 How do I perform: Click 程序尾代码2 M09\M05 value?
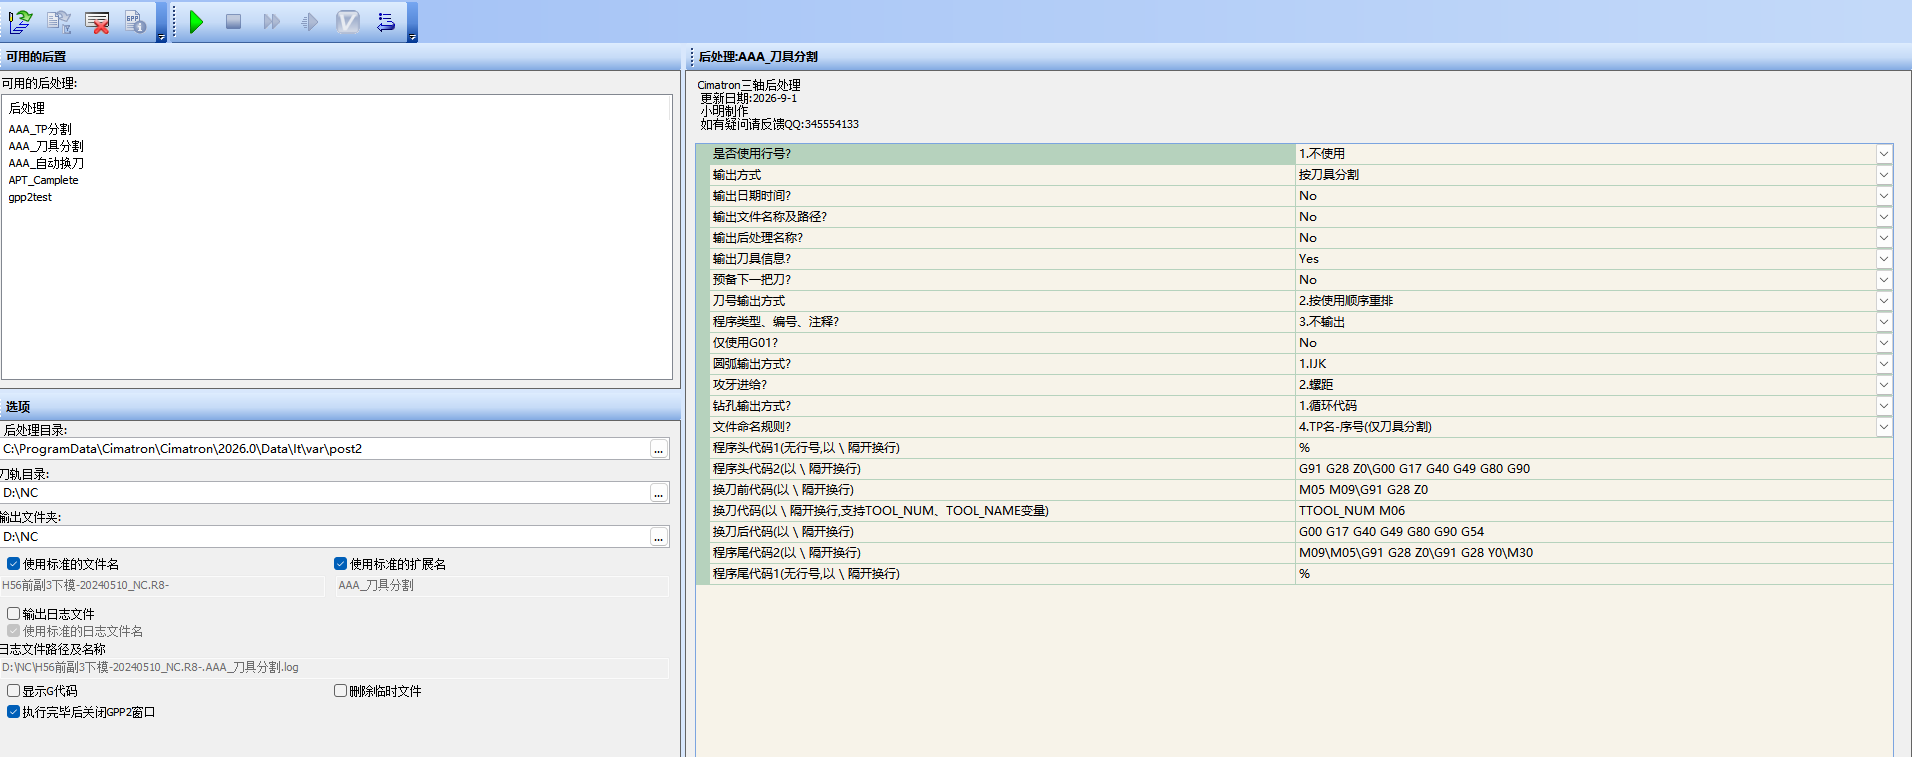point(1593,553)
